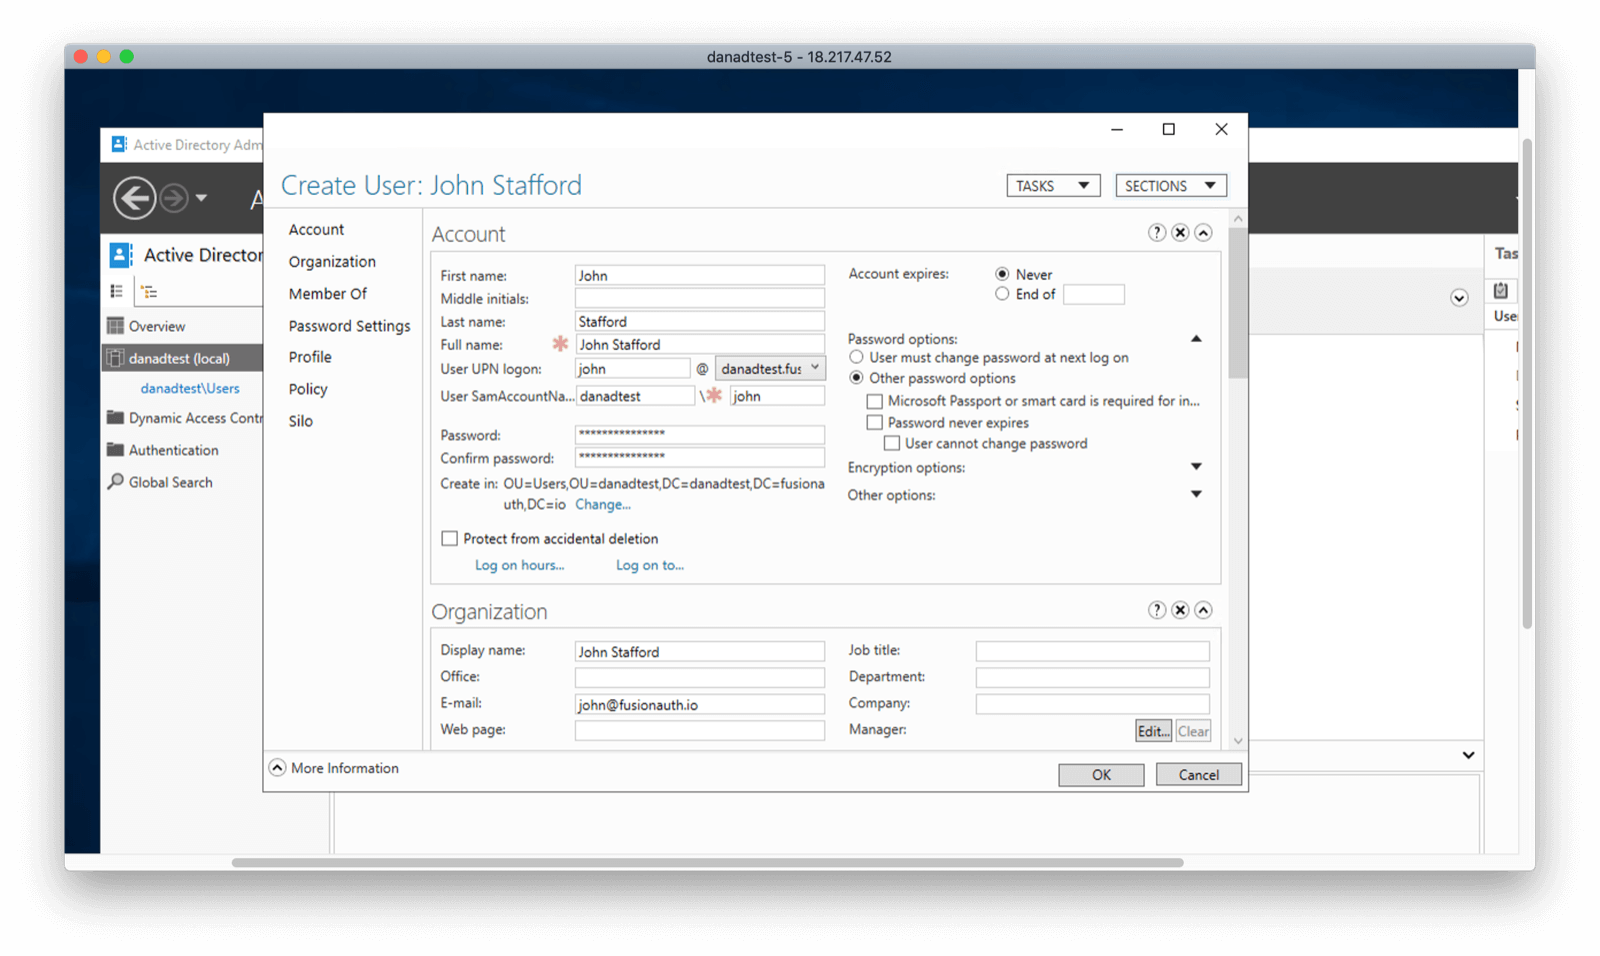Jump to the Organization section

coord(332,261)
